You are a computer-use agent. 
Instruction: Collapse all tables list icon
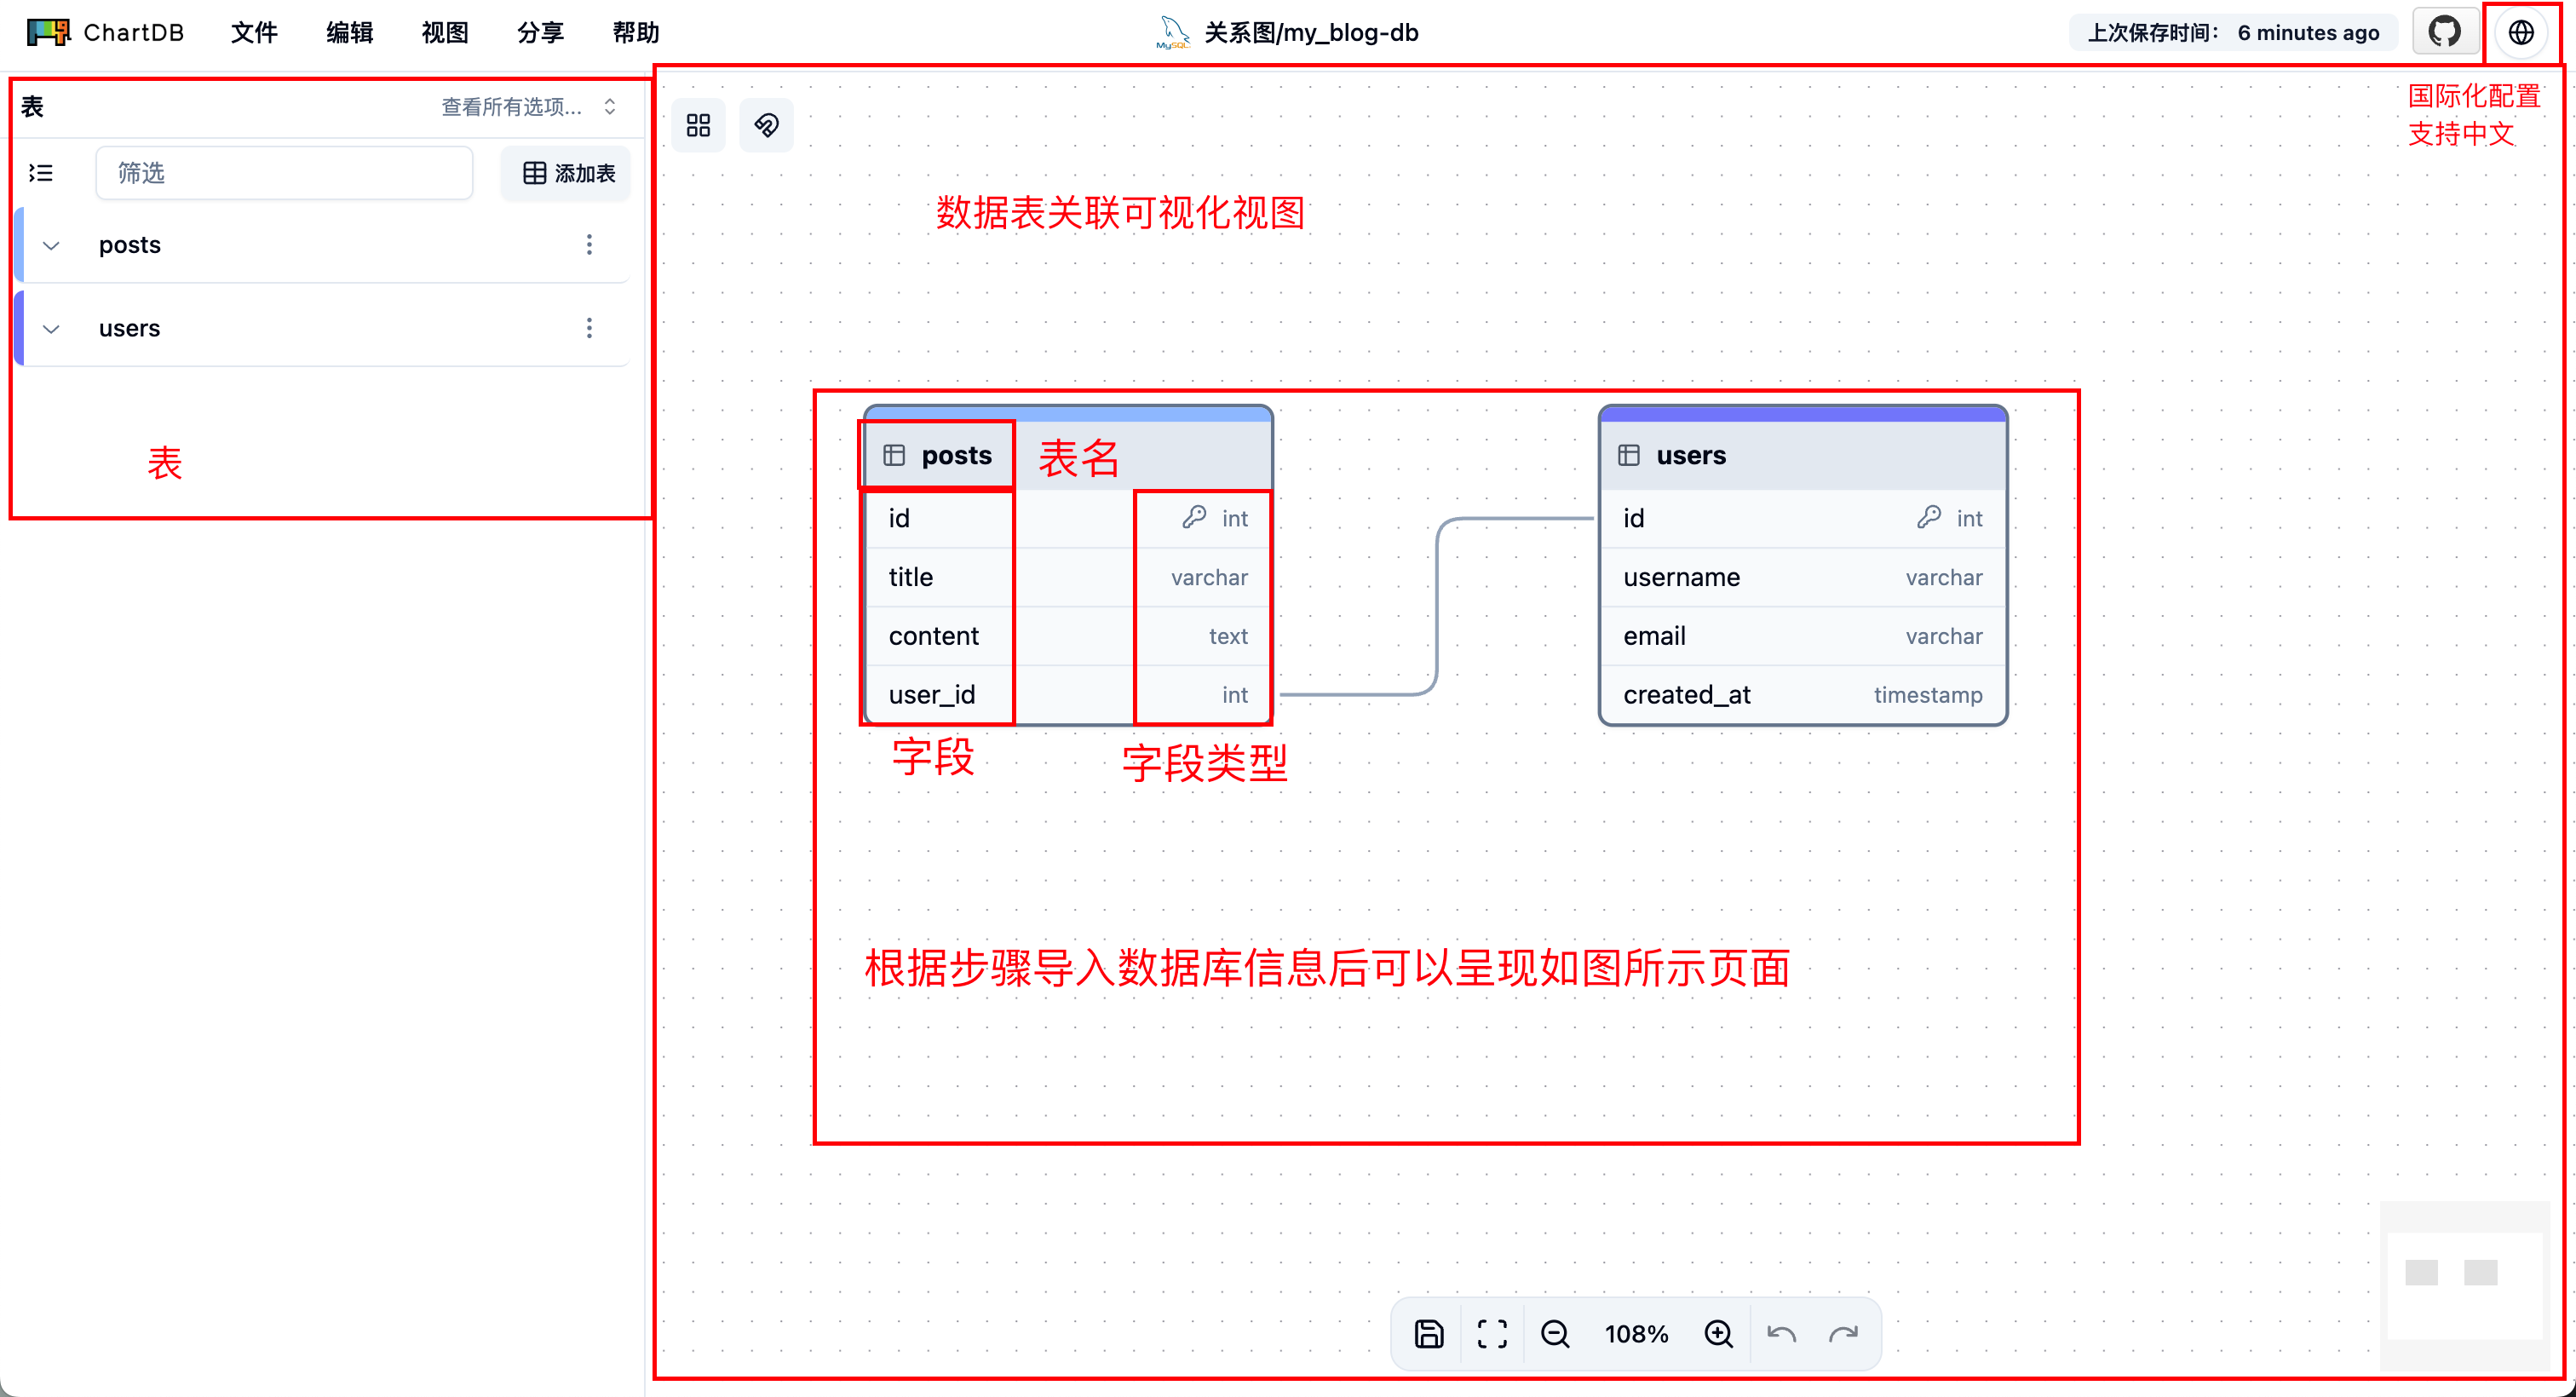pyautogui.click(x=41, y=173)
